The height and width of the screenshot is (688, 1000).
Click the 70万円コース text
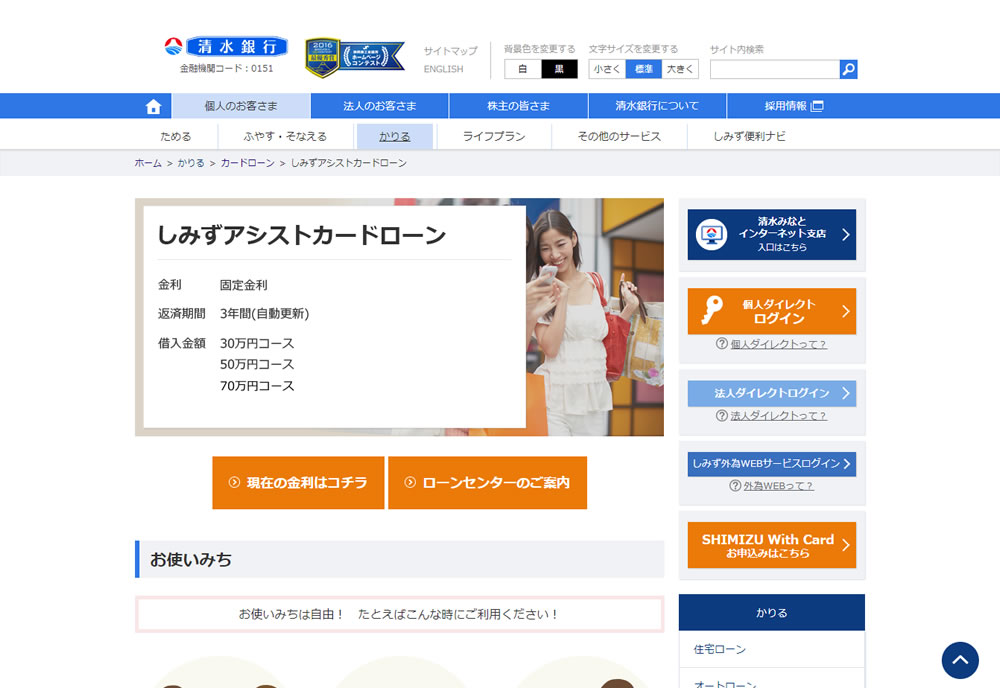coord(257,386)
